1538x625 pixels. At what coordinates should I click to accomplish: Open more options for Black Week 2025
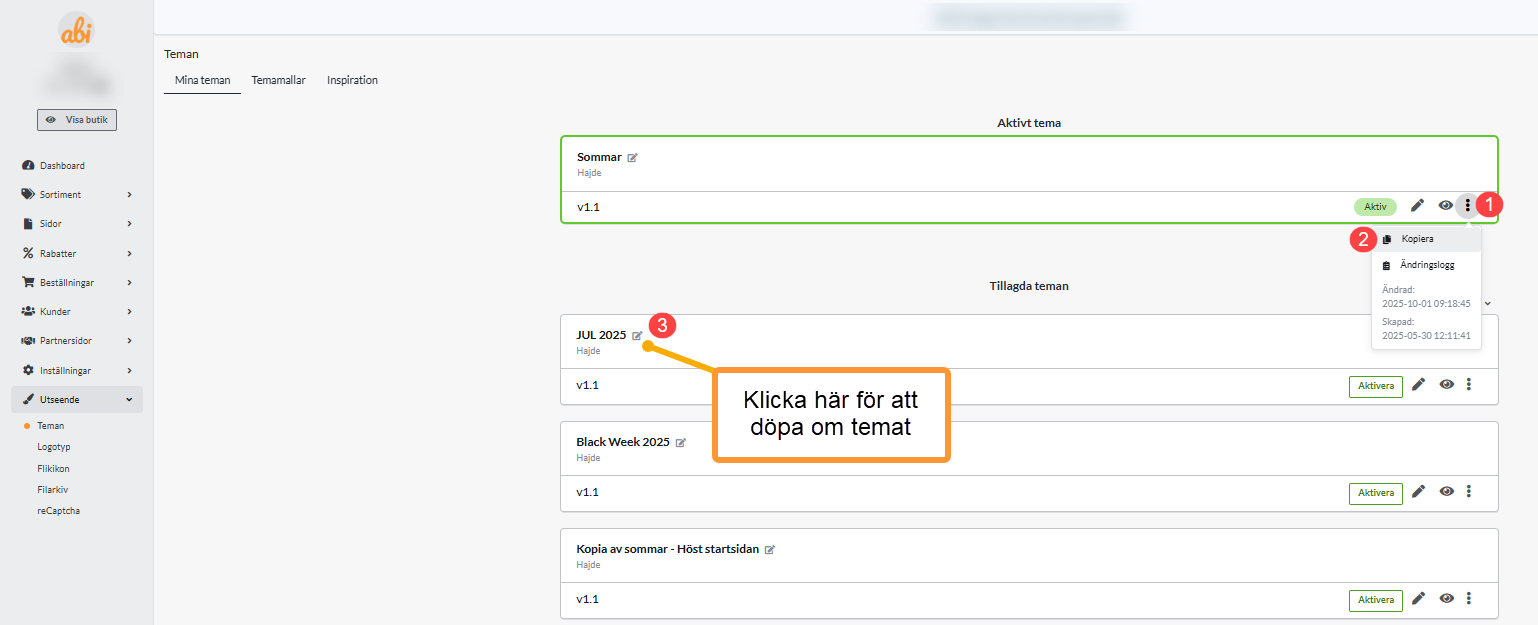click(x=1468, y=492)
